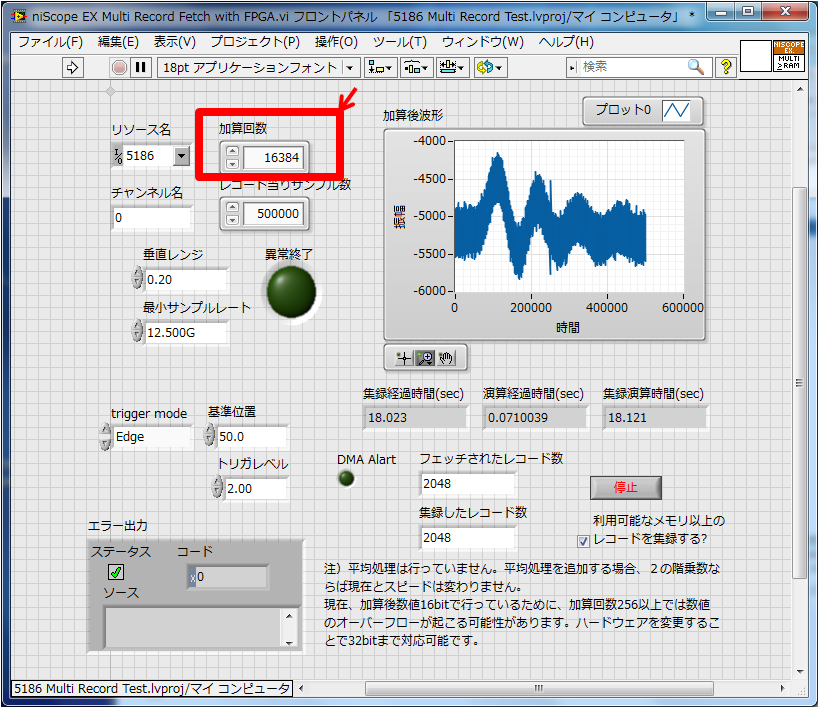
Task: Open the ウィンドウ(W) menu
Action: 483,42
